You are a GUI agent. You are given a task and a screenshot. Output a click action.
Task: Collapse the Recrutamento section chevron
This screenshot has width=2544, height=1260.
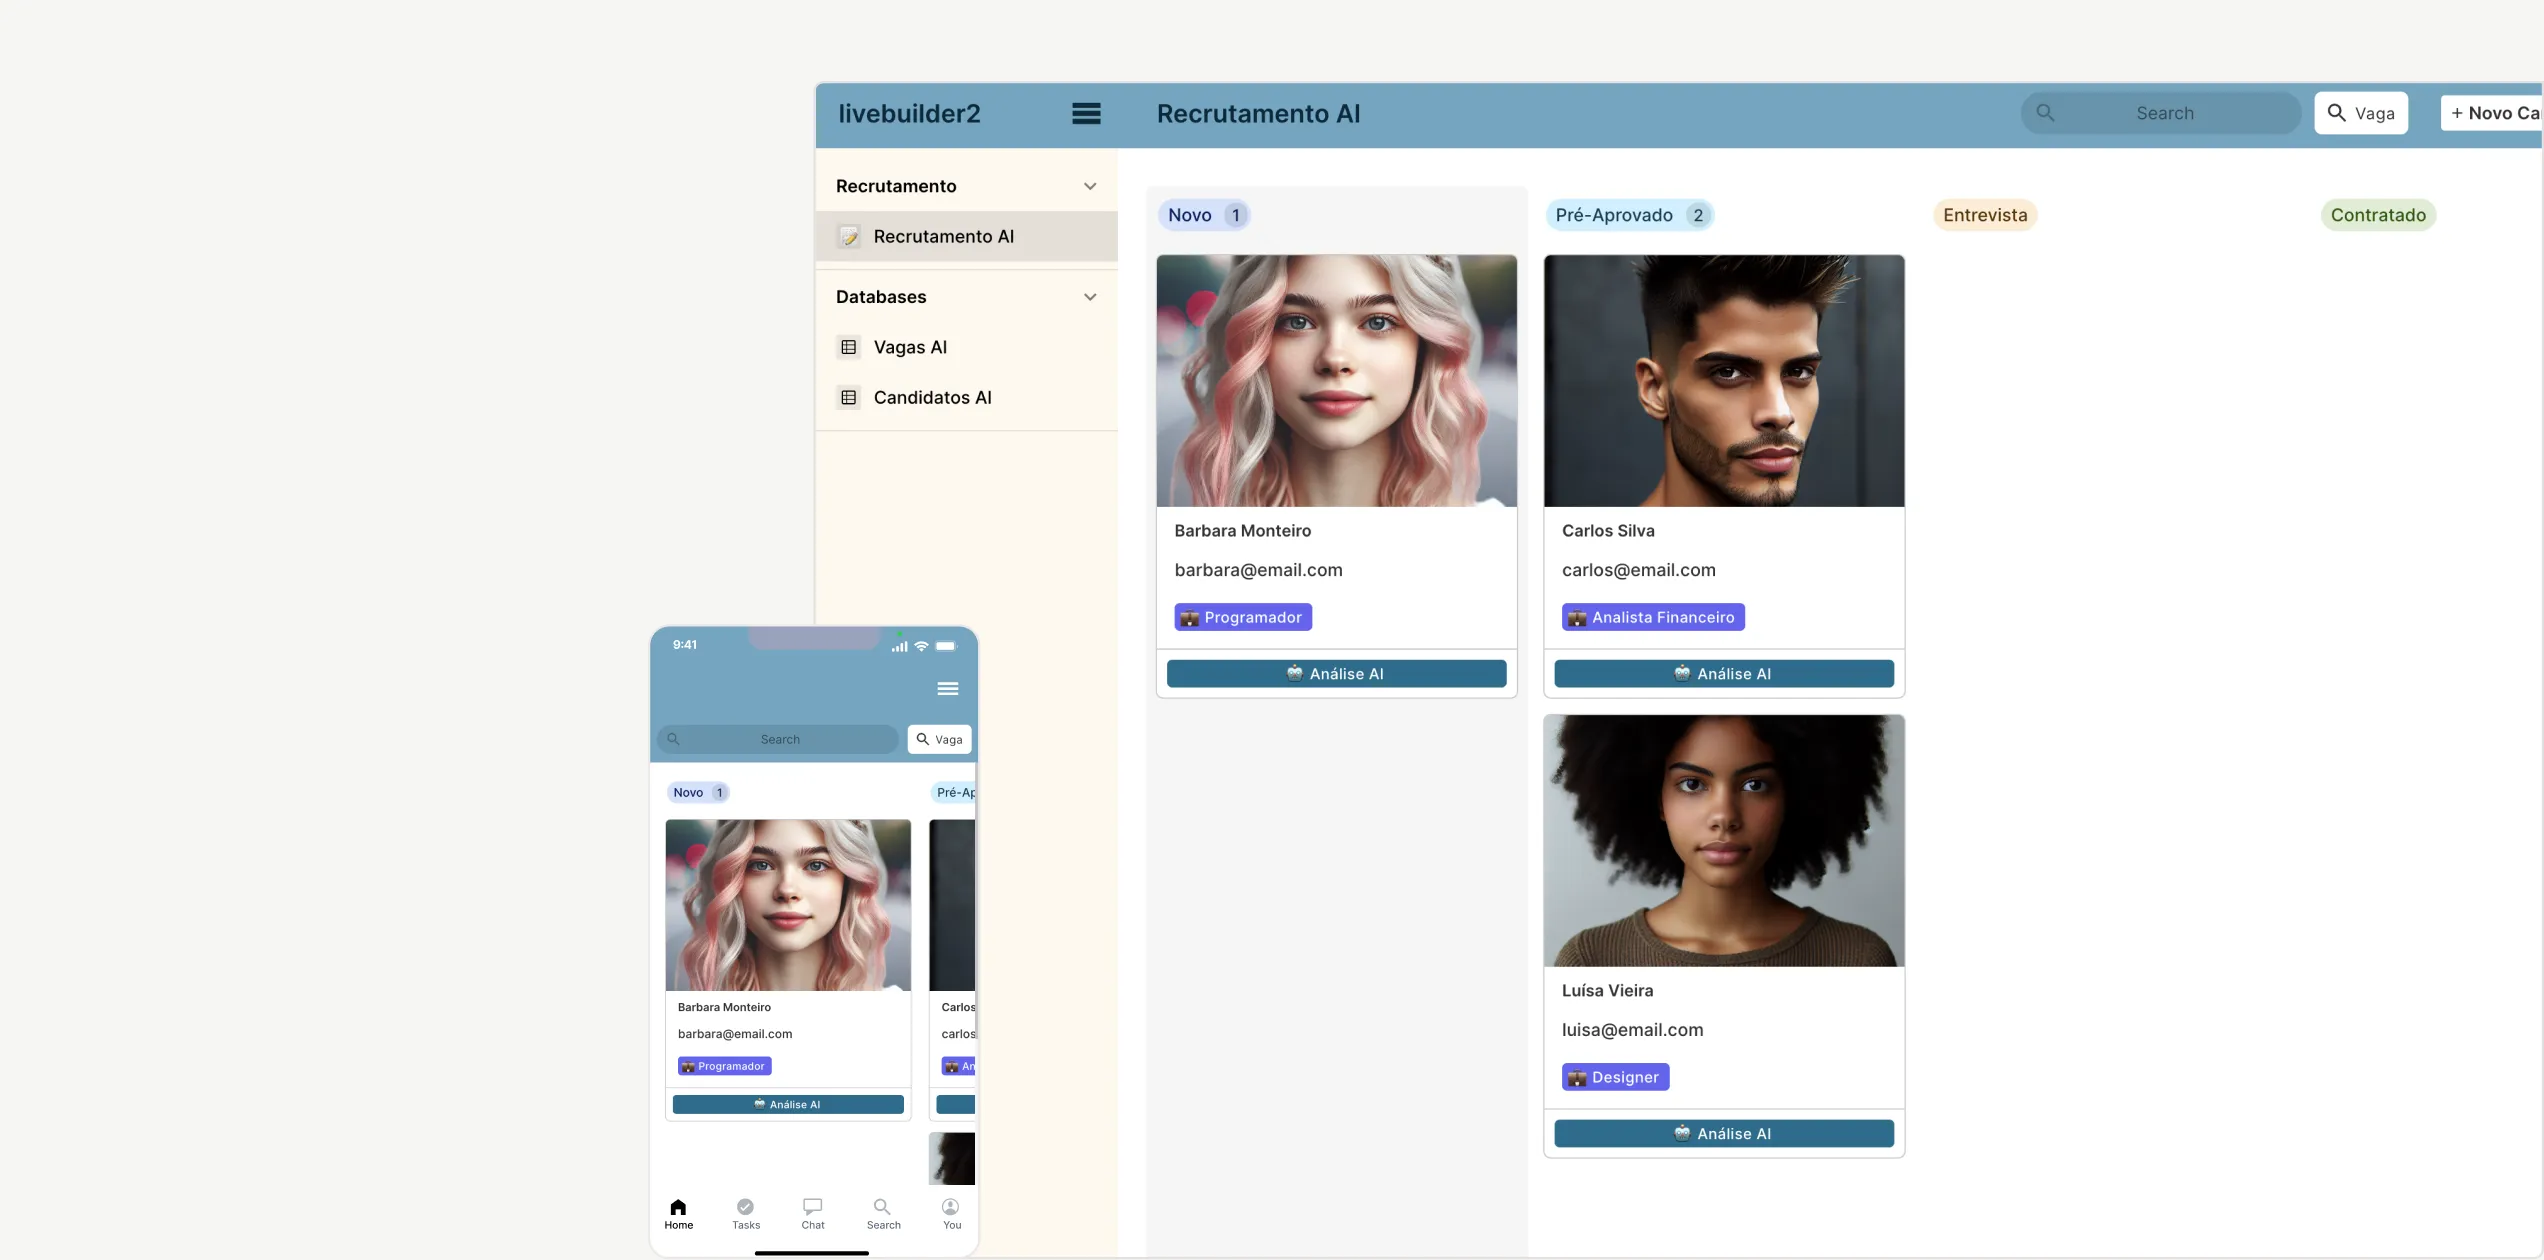[x=1090, y=187]
